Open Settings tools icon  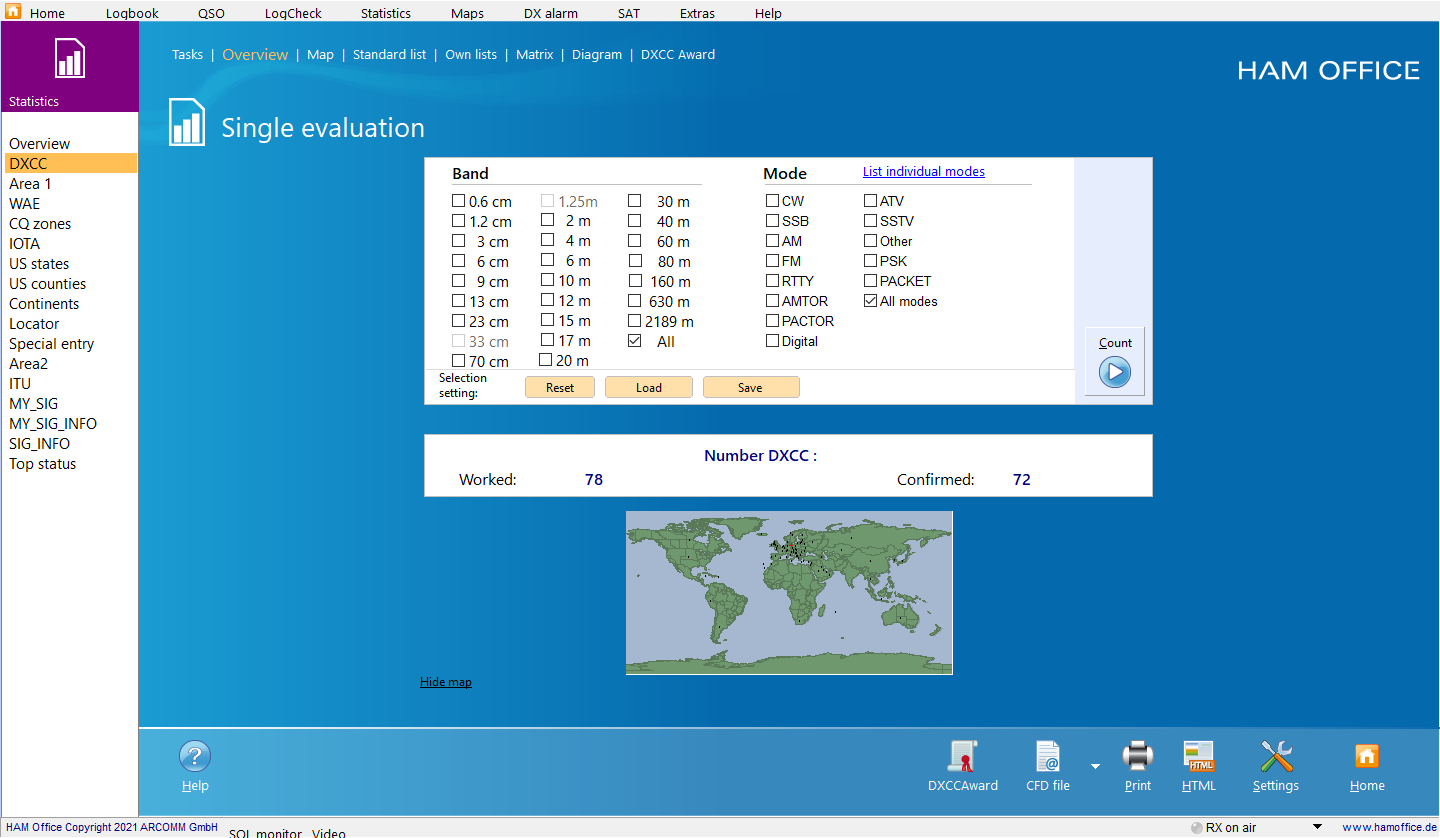(1276, 757)
